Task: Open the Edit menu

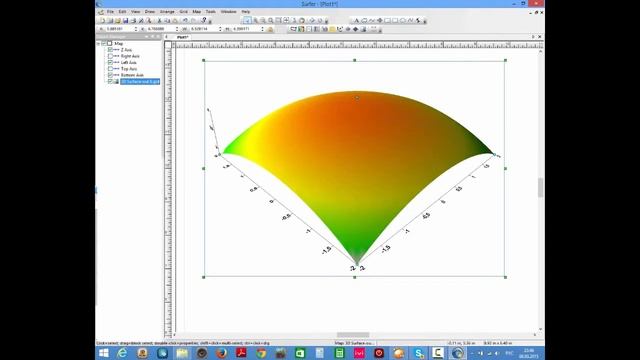Action: tap(122, 12)
